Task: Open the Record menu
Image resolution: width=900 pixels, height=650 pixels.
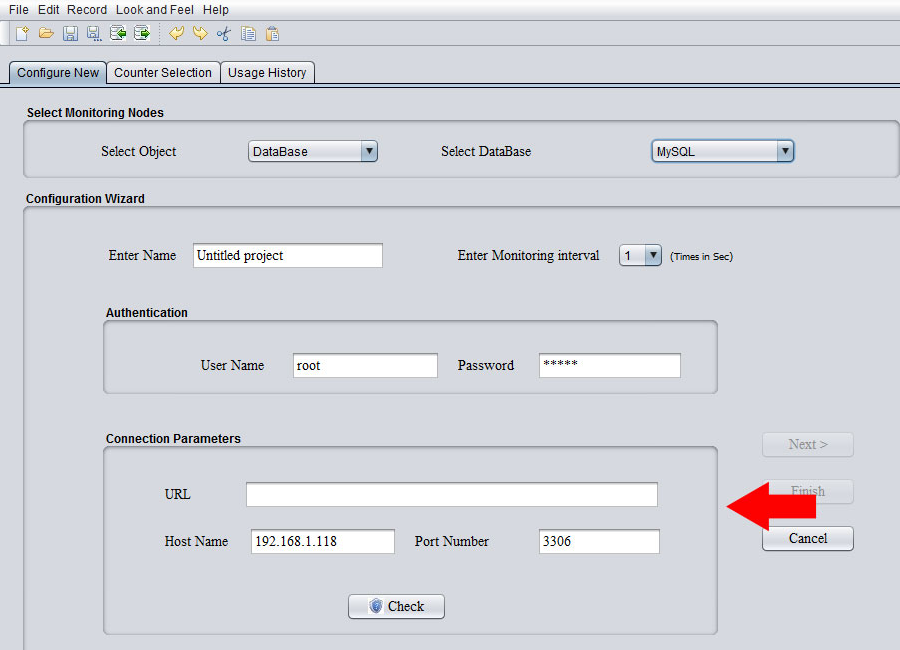Action: click(x=87, y=9)
